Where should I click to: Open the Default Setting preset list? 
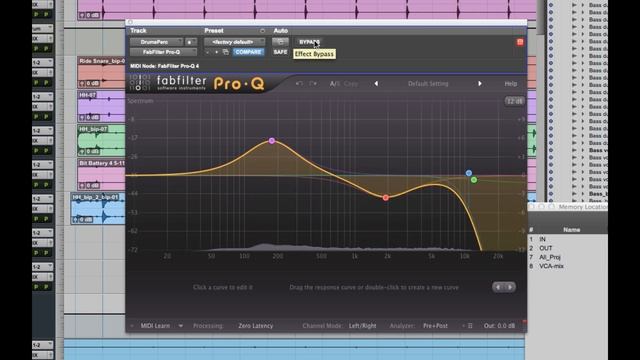tap(428, 83)
